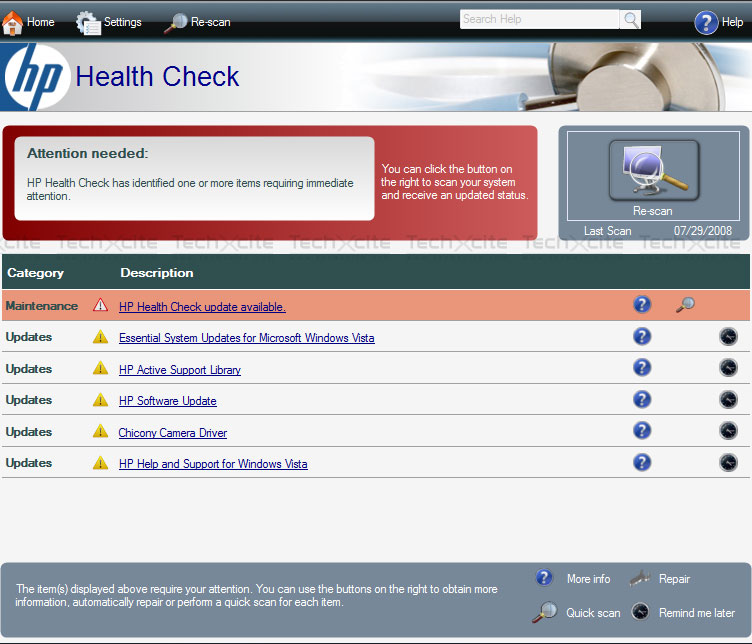Click More info icon for HP Active Support Library
This screenshot has height=644, width=752.
pos(642,367)
